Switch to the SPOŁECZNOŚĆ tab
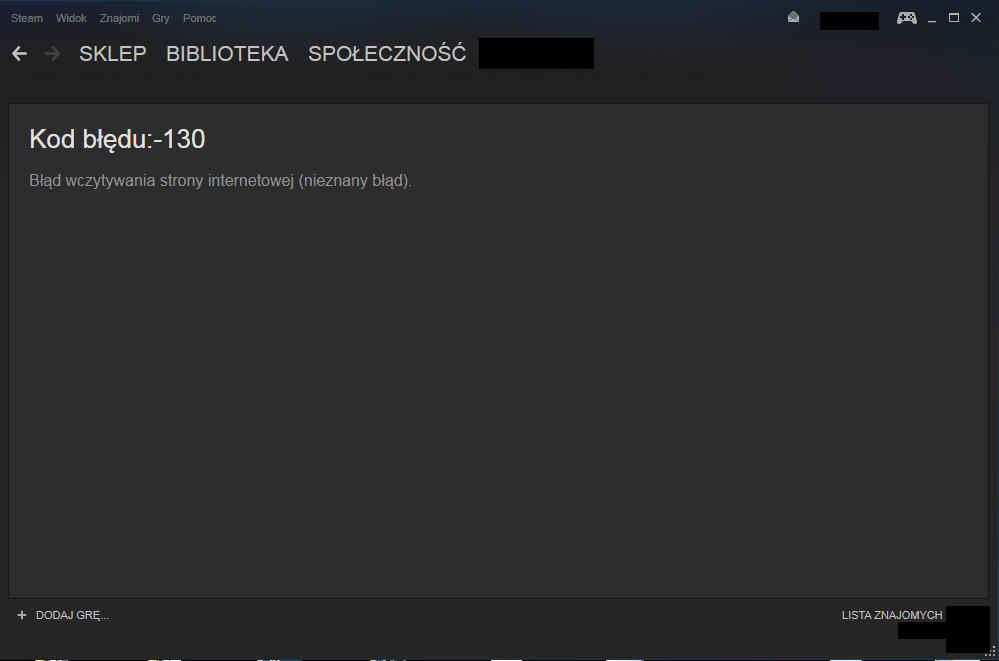This screenshot has height=661, width=999. pos(387,53)
